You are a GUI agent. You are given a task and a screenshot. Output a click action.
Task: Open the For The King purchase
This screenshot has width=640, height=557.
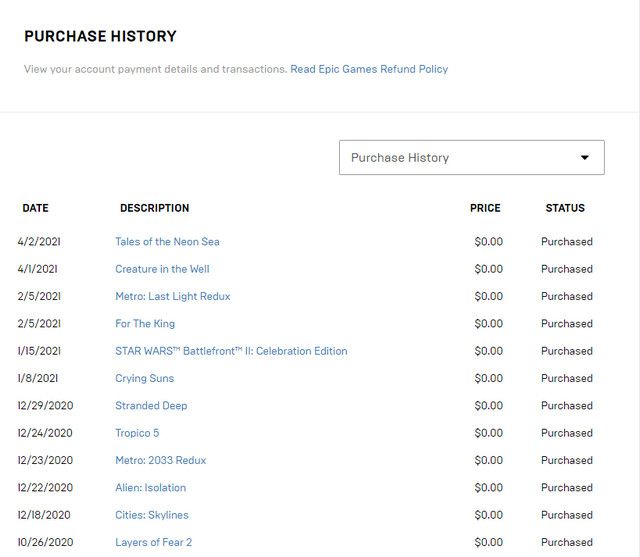coord(145,324)
